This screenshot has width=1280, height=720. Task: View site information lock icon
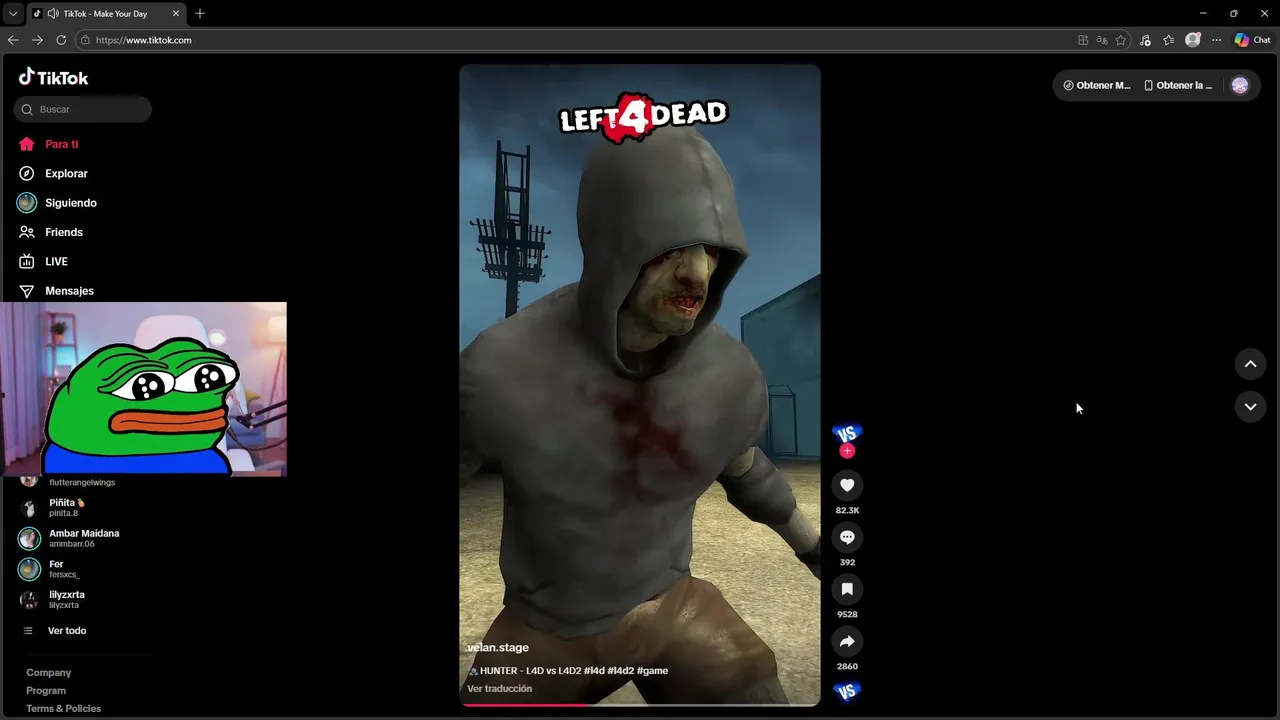click(85, 40)
